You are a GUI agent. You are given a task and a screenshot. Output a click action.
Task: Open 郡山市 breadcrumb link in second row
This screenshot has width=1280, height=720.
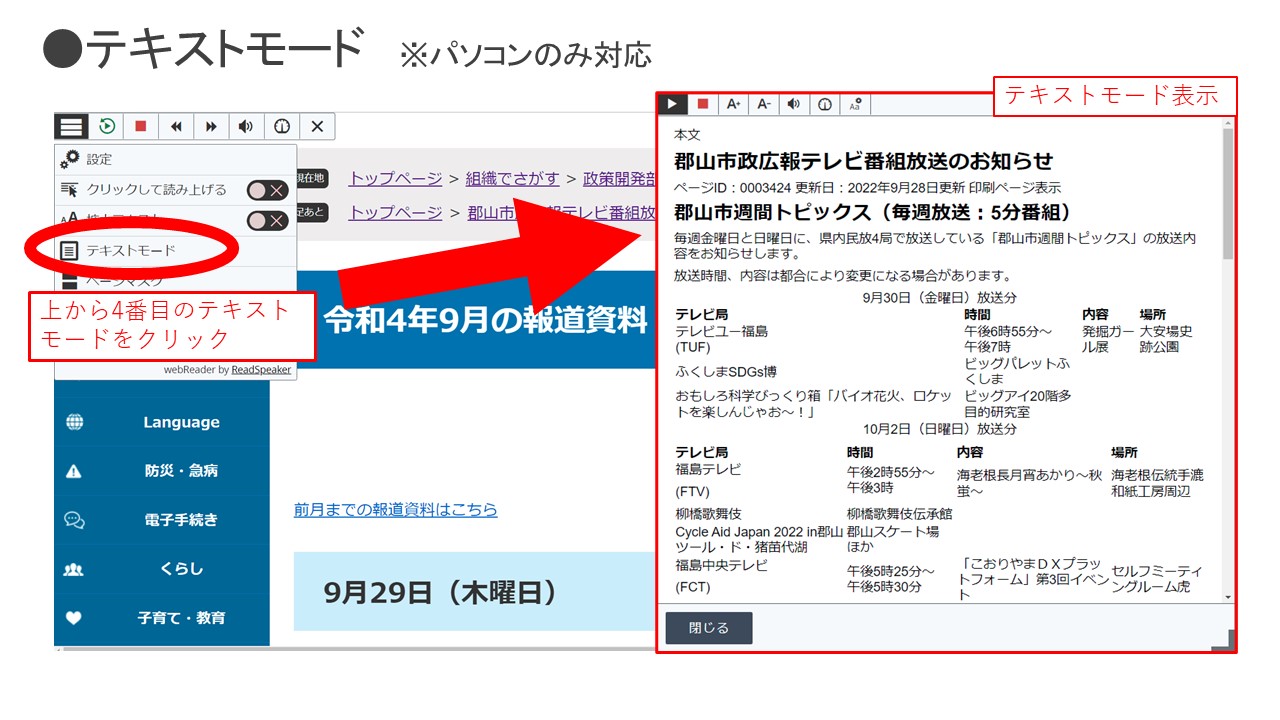561,212
